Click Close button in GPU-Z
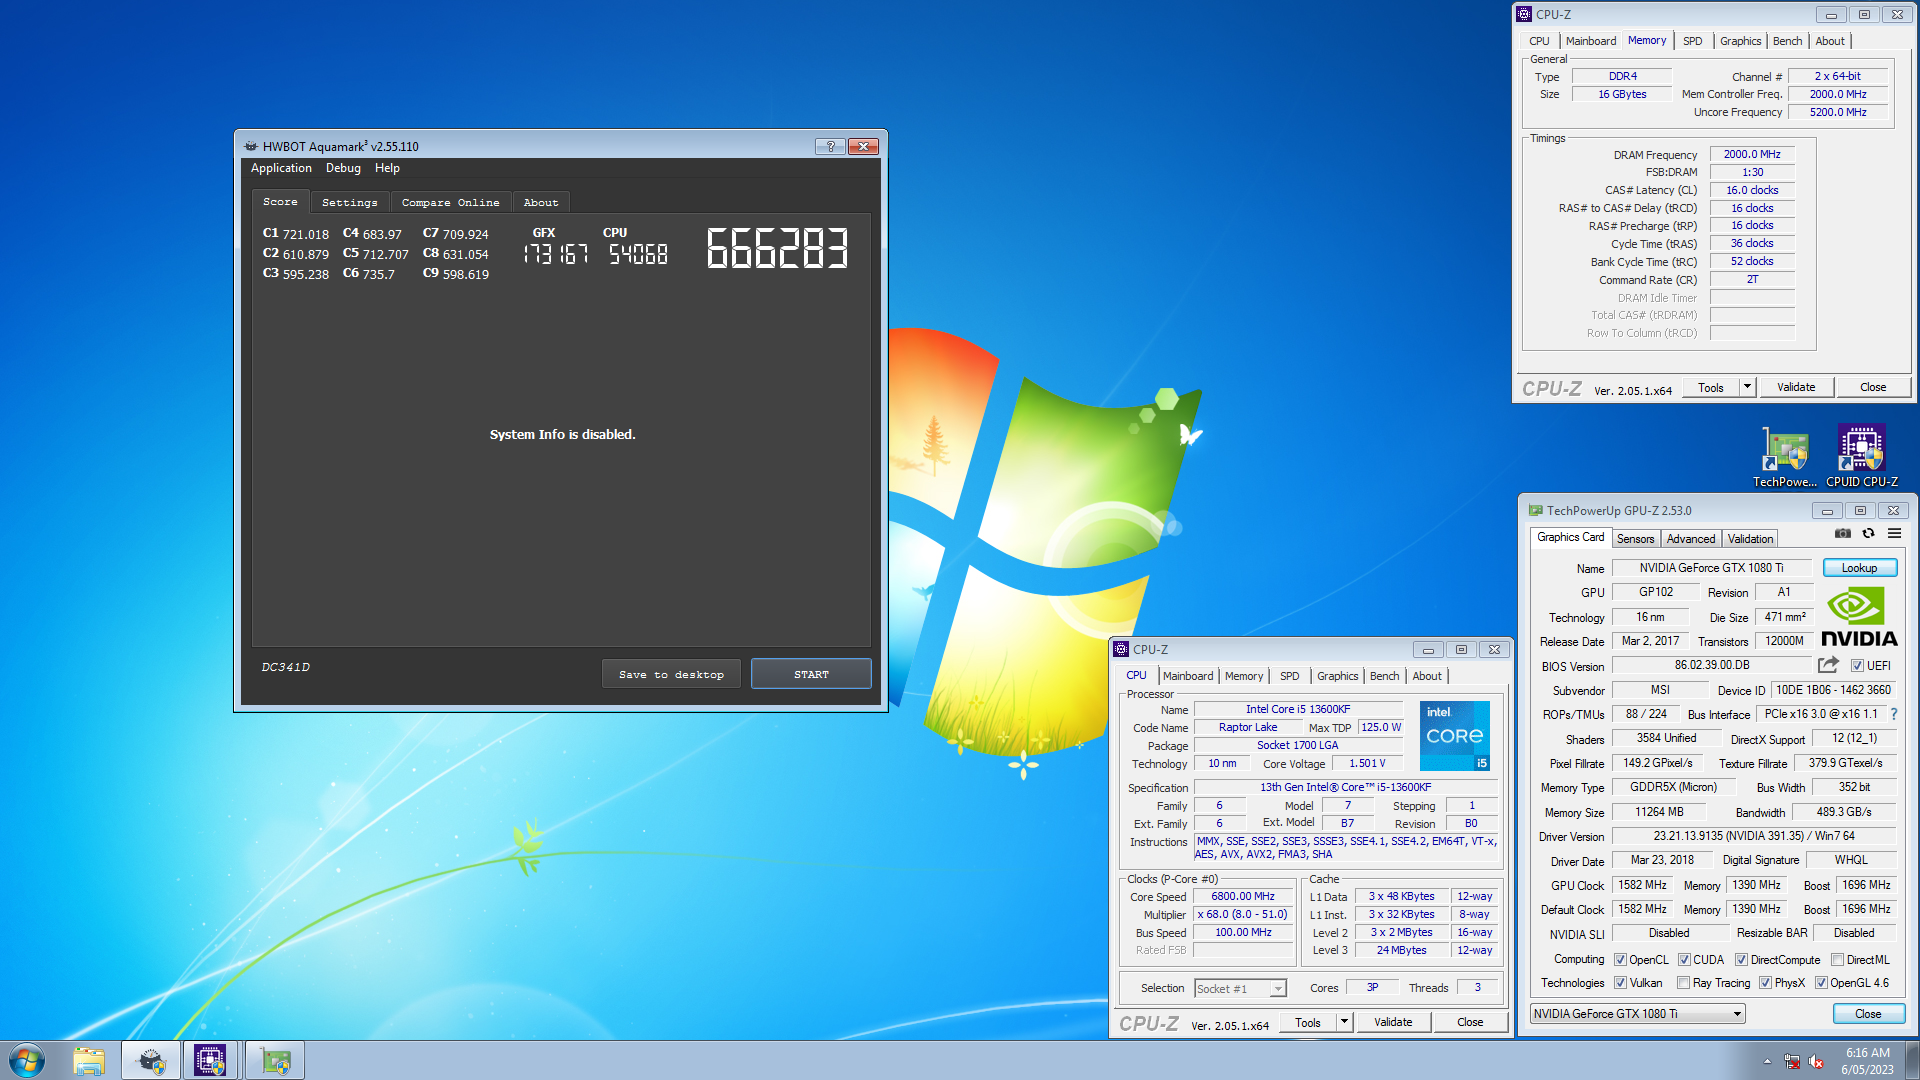This screenshot has height=1080, width=1920. [1868, 1013]
